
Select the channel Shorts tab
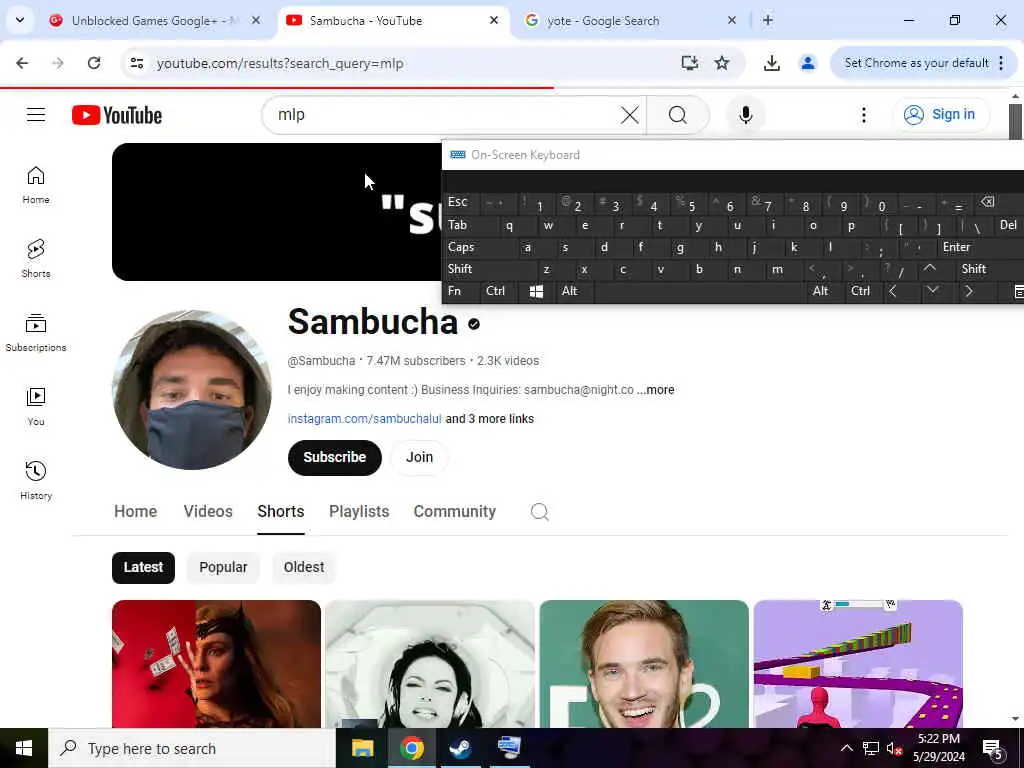tap(281, 511)
